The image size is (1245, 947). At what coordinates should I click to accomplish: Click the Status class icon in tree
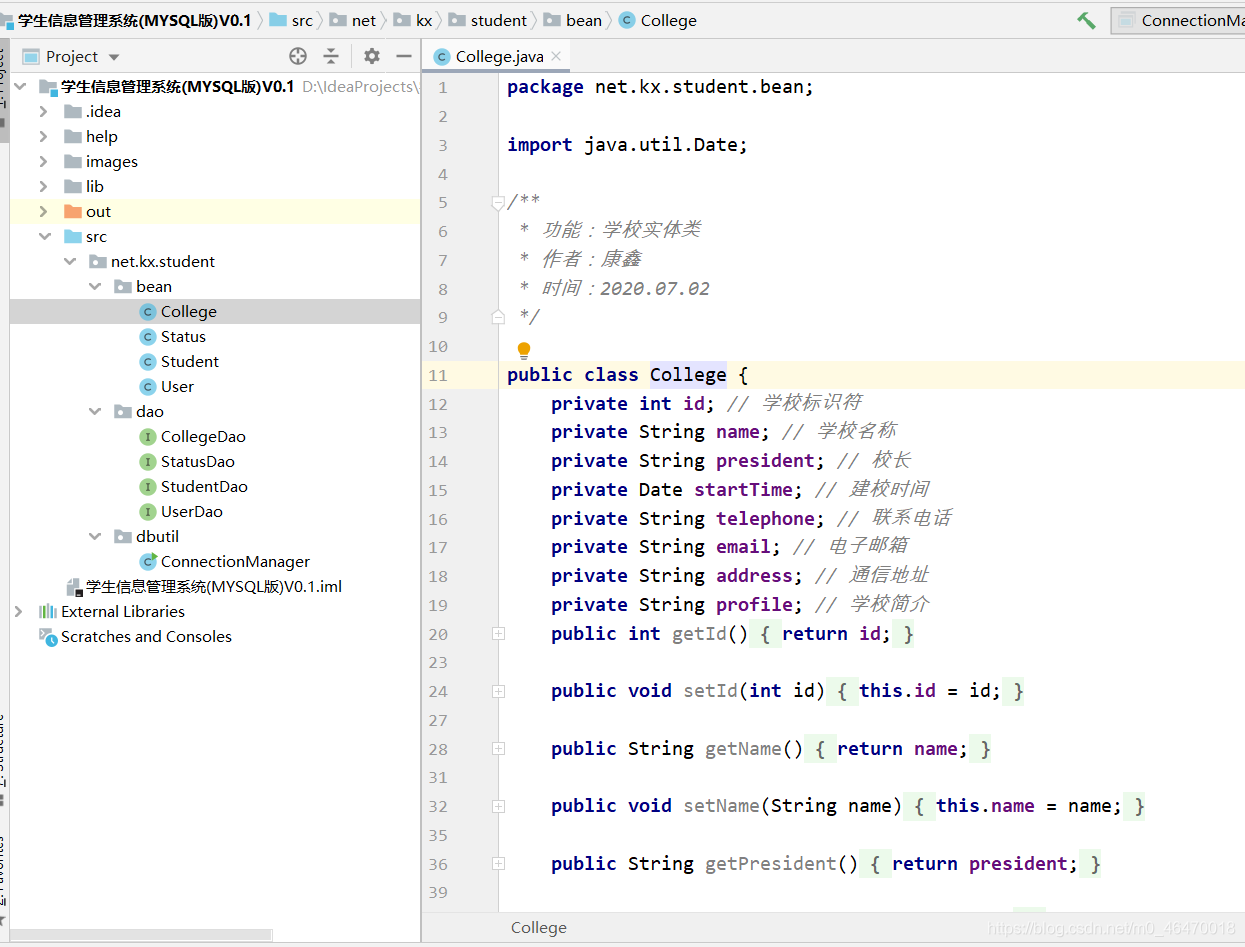[148, 336]
